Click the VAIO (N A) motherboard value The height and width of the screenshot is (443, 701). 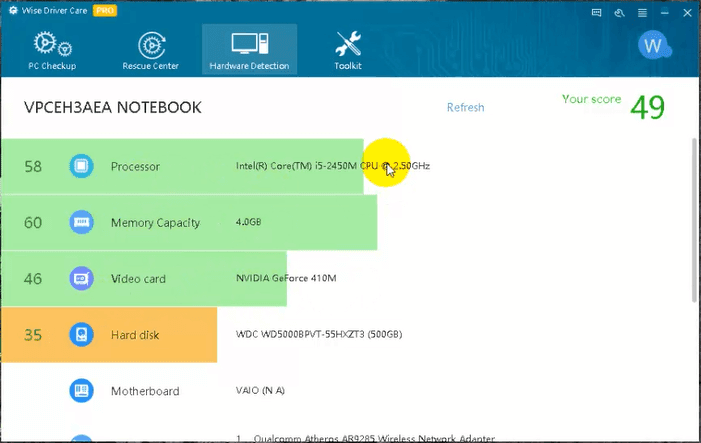click(260, 390)
